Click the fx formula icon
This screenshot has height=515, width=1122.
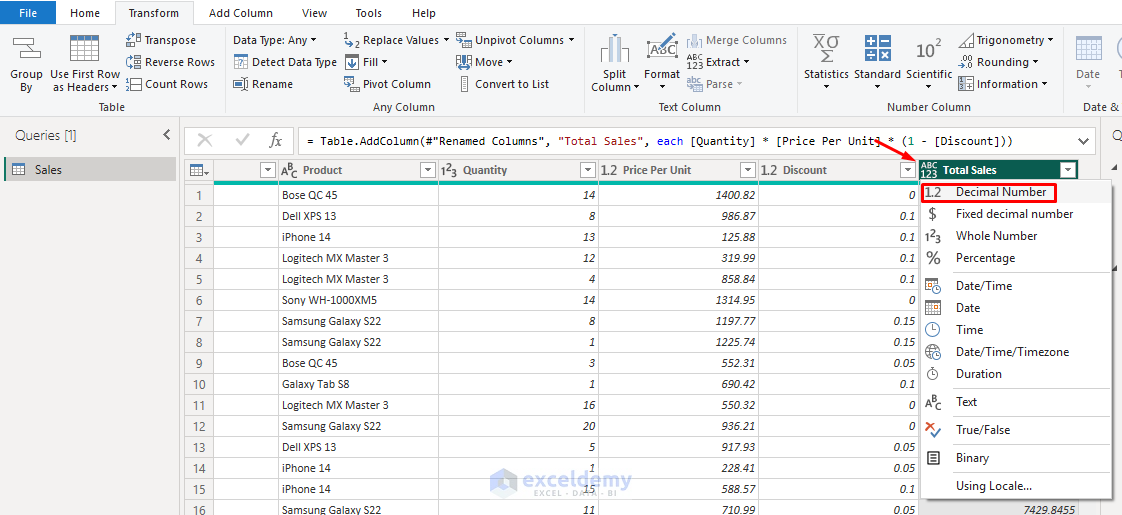coord(275,140)
